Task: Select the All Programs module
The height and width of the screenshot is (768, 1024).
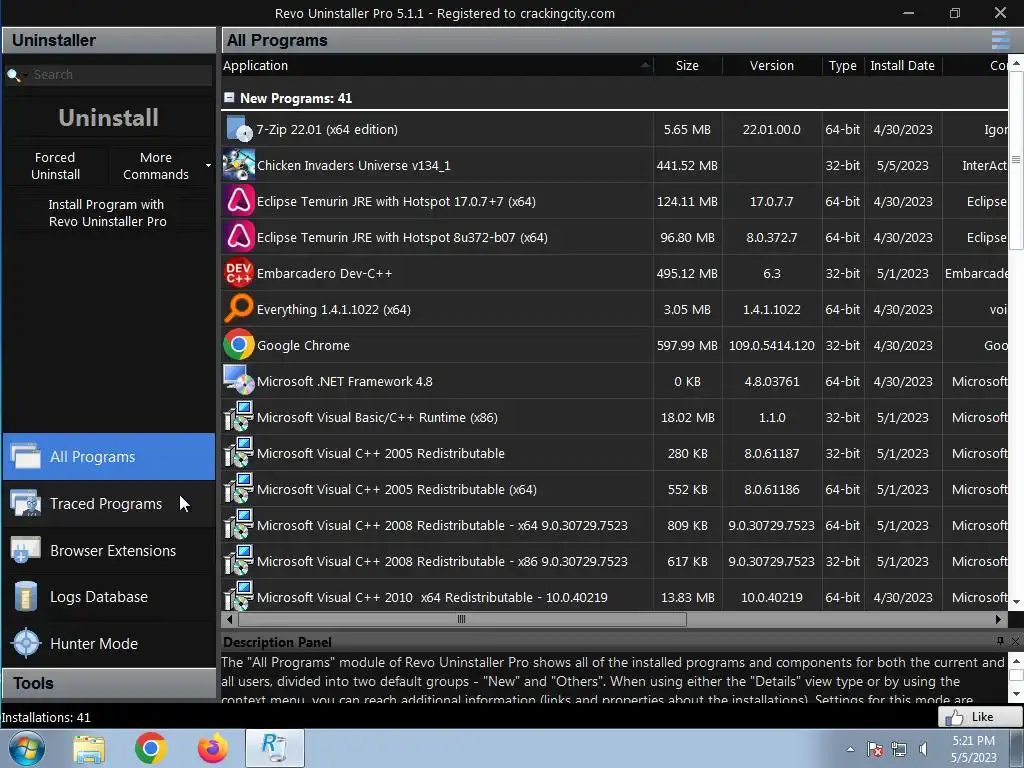Action: (109, 456)
